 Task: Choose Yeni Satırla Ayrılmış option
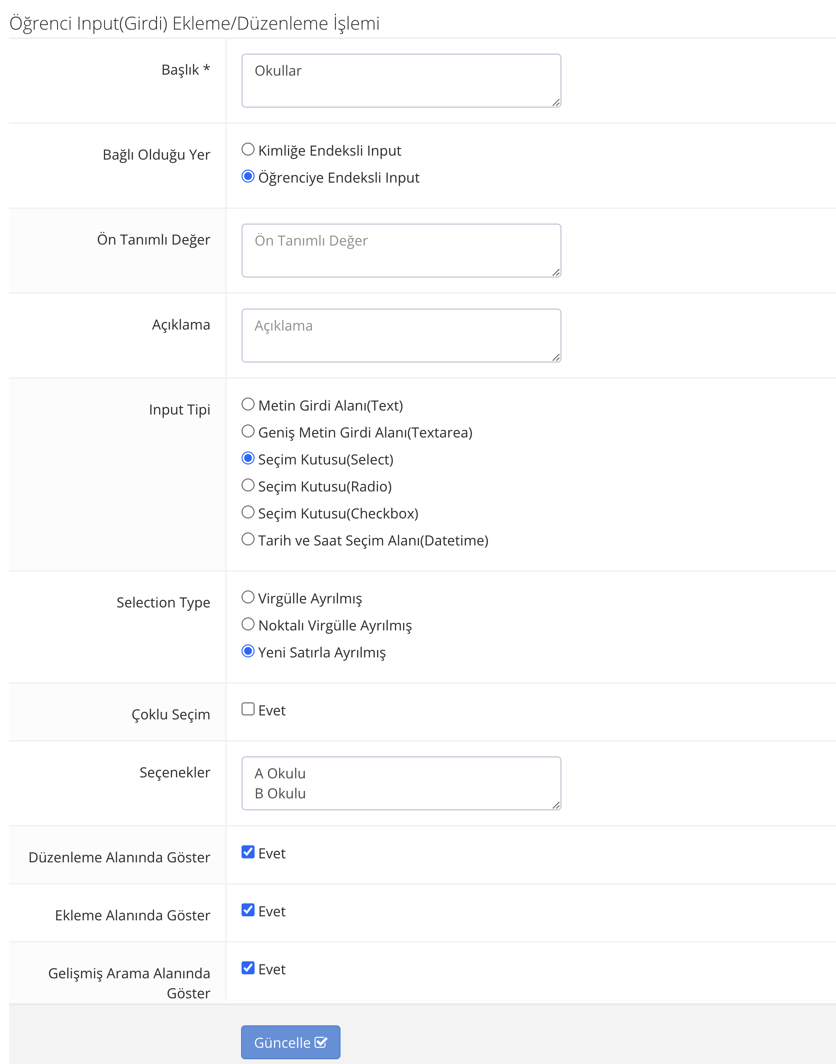pos(248,652)
